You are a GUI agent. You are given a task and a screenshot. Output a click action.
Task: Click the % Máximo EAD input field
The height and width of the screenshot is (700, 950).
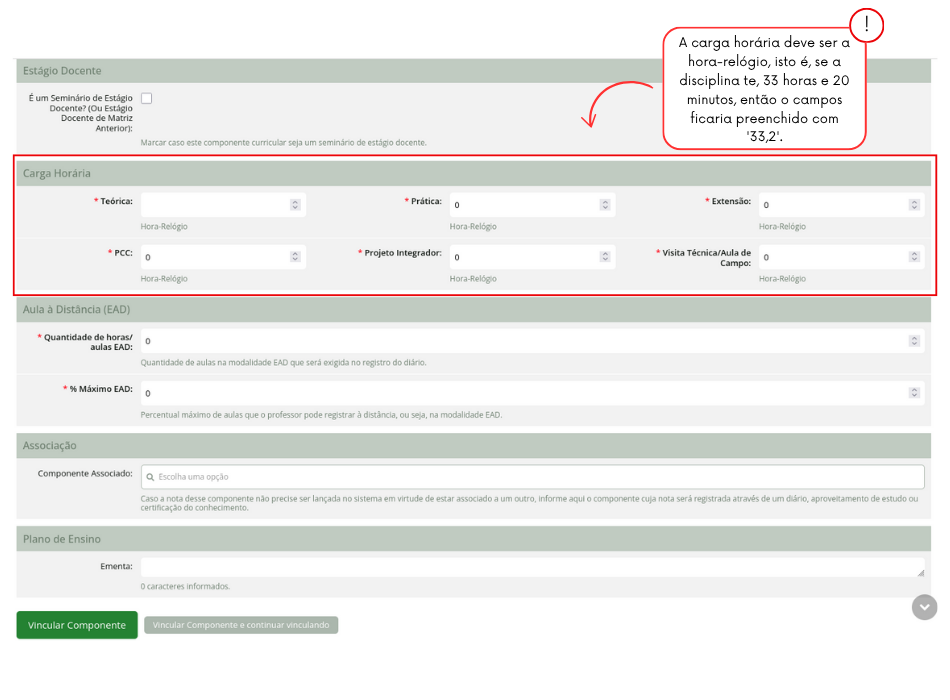pyautogui.click(x=522, y=393)
